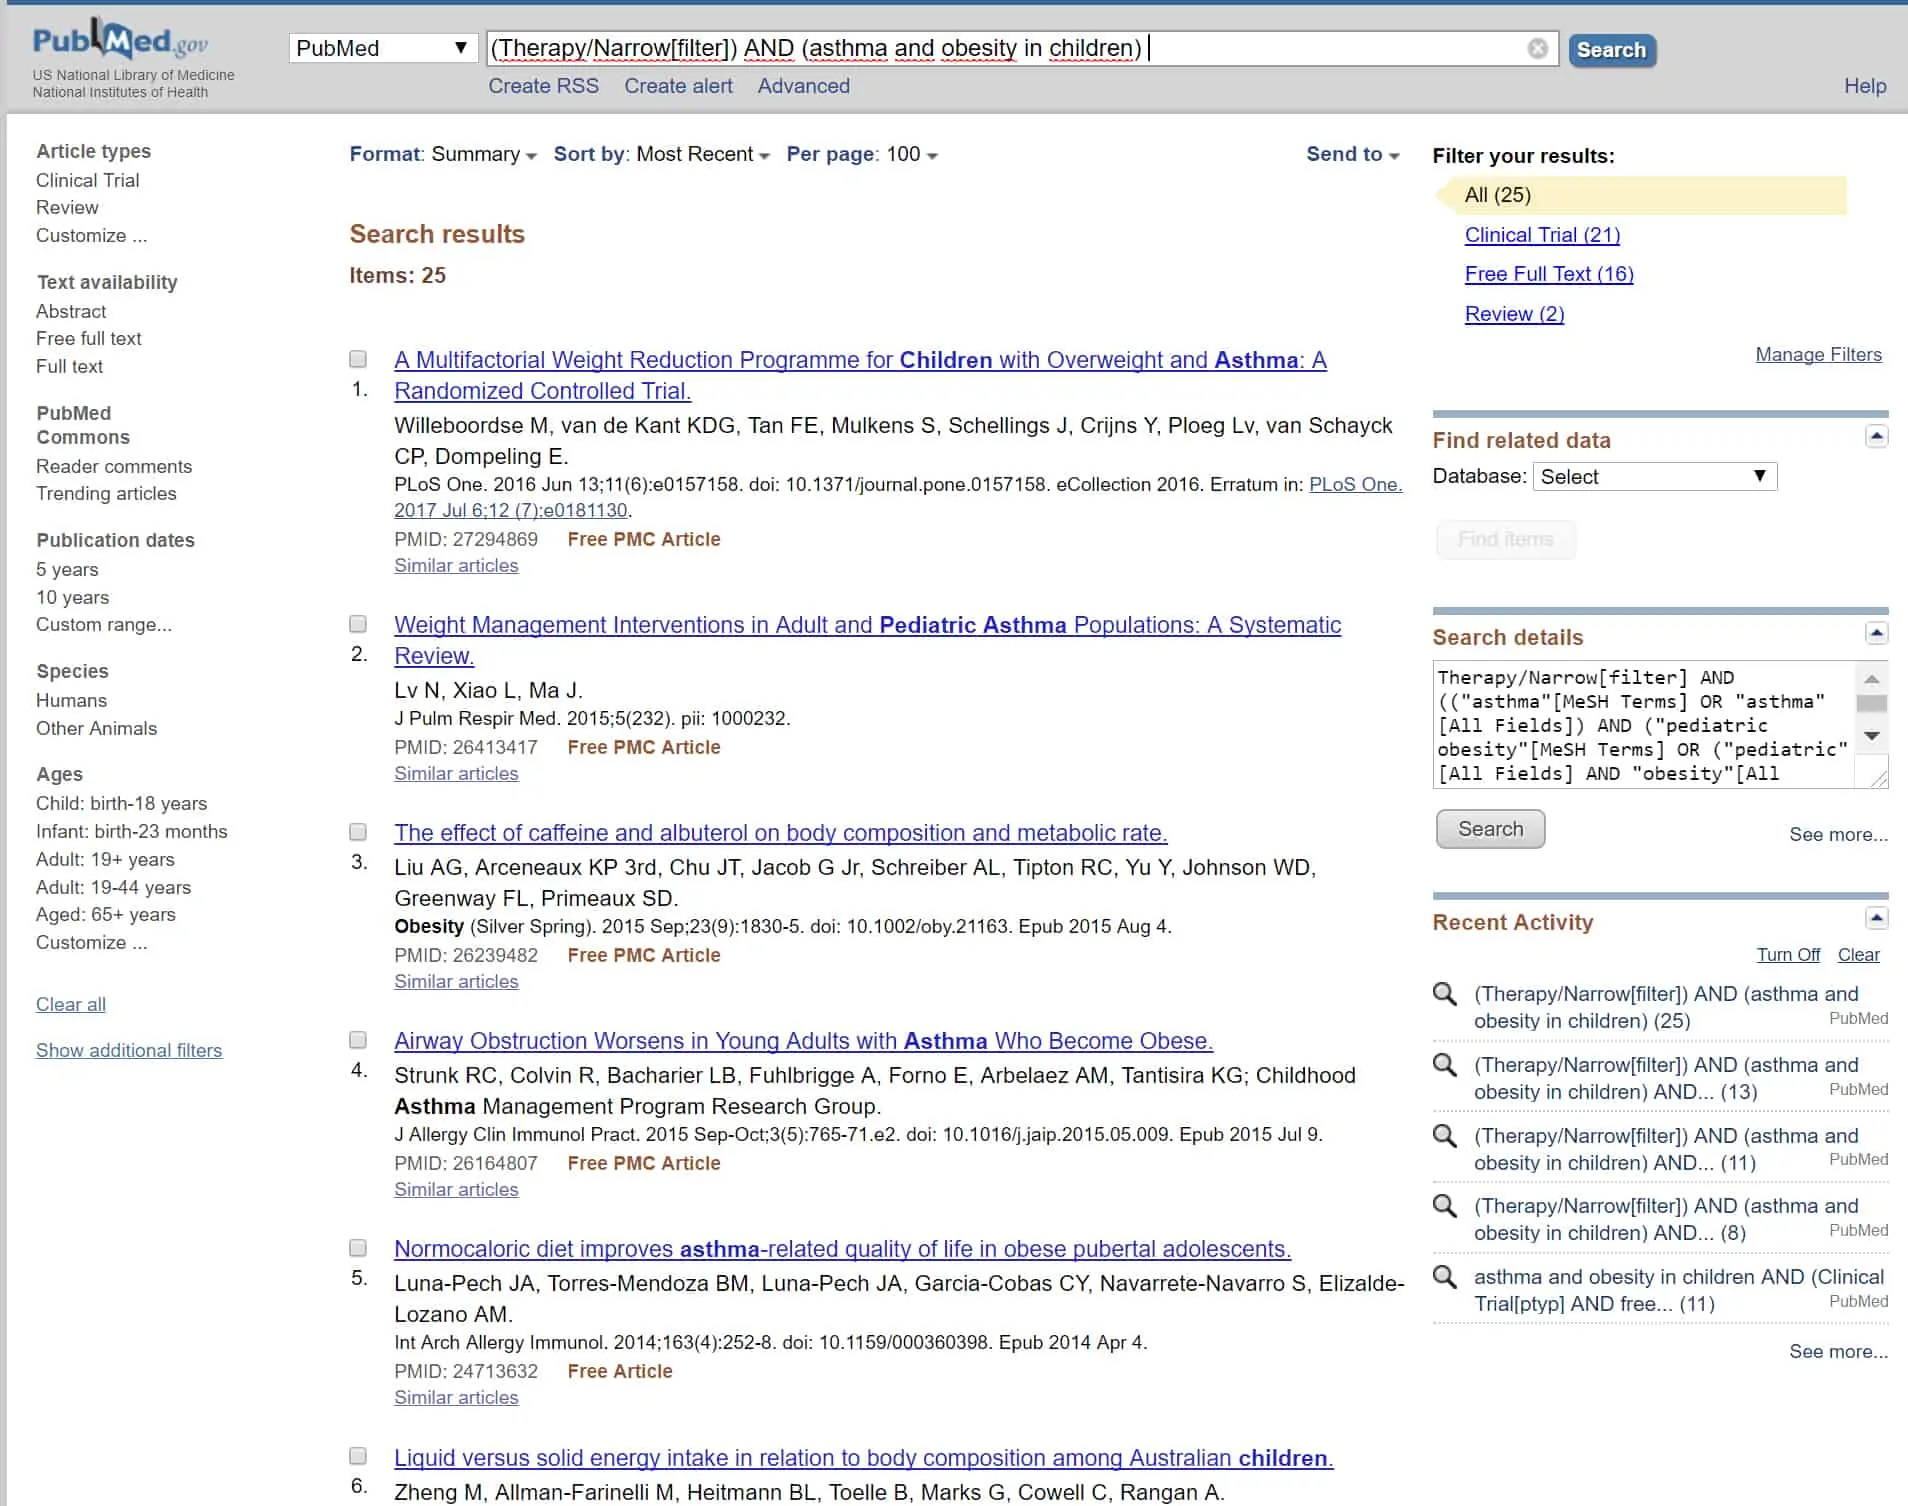Screen dimensions: 1908x1506
Task: Tick the checkbox for caffeine and albuterol article
Action: [x=358, y=832]
